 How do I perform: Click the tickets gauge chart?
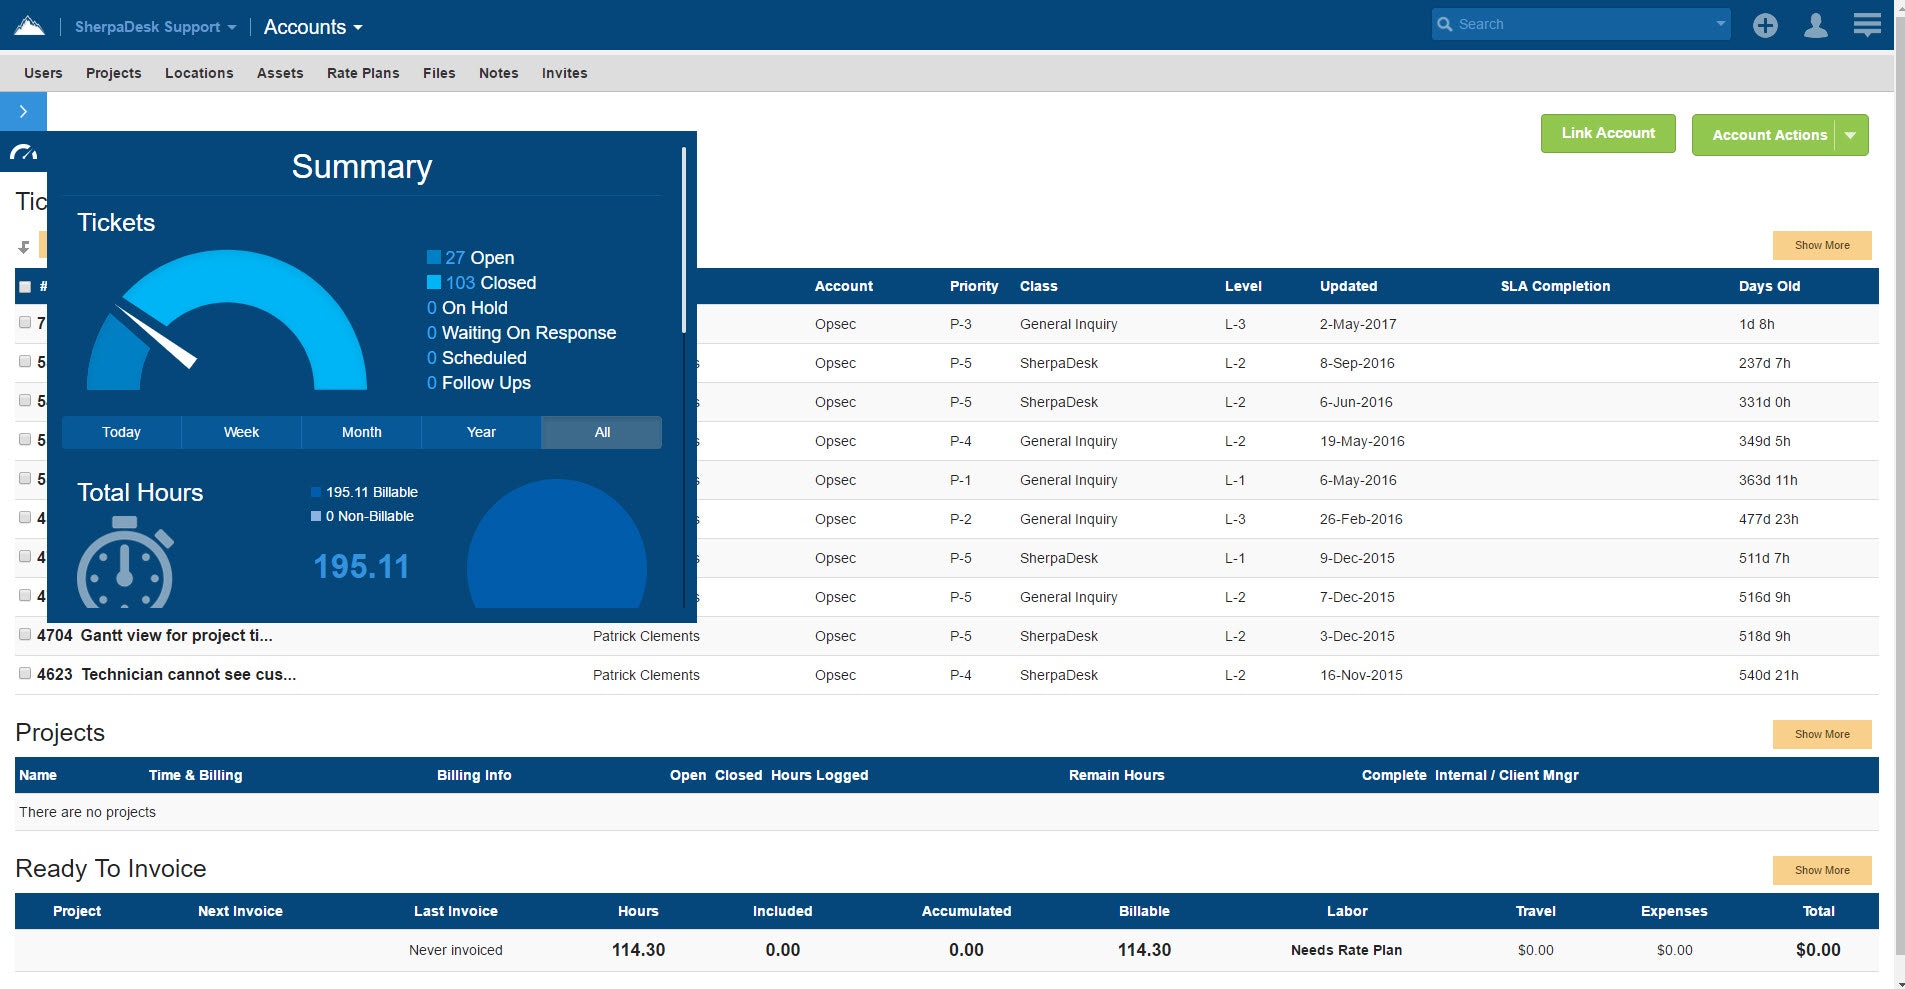click(227, 320)
